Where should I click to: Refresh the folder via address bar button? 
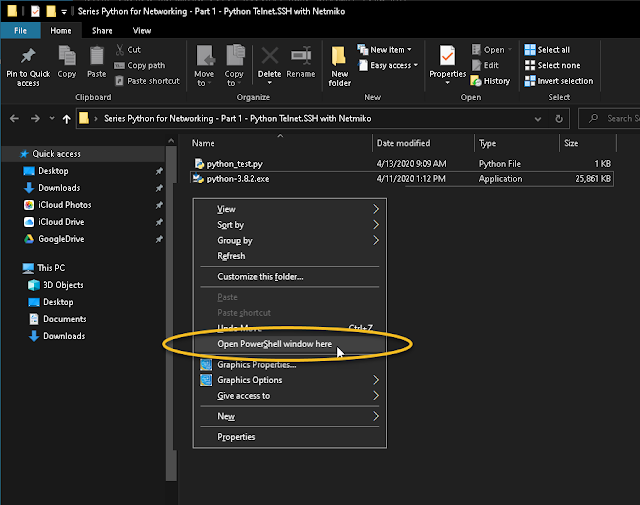559,119
